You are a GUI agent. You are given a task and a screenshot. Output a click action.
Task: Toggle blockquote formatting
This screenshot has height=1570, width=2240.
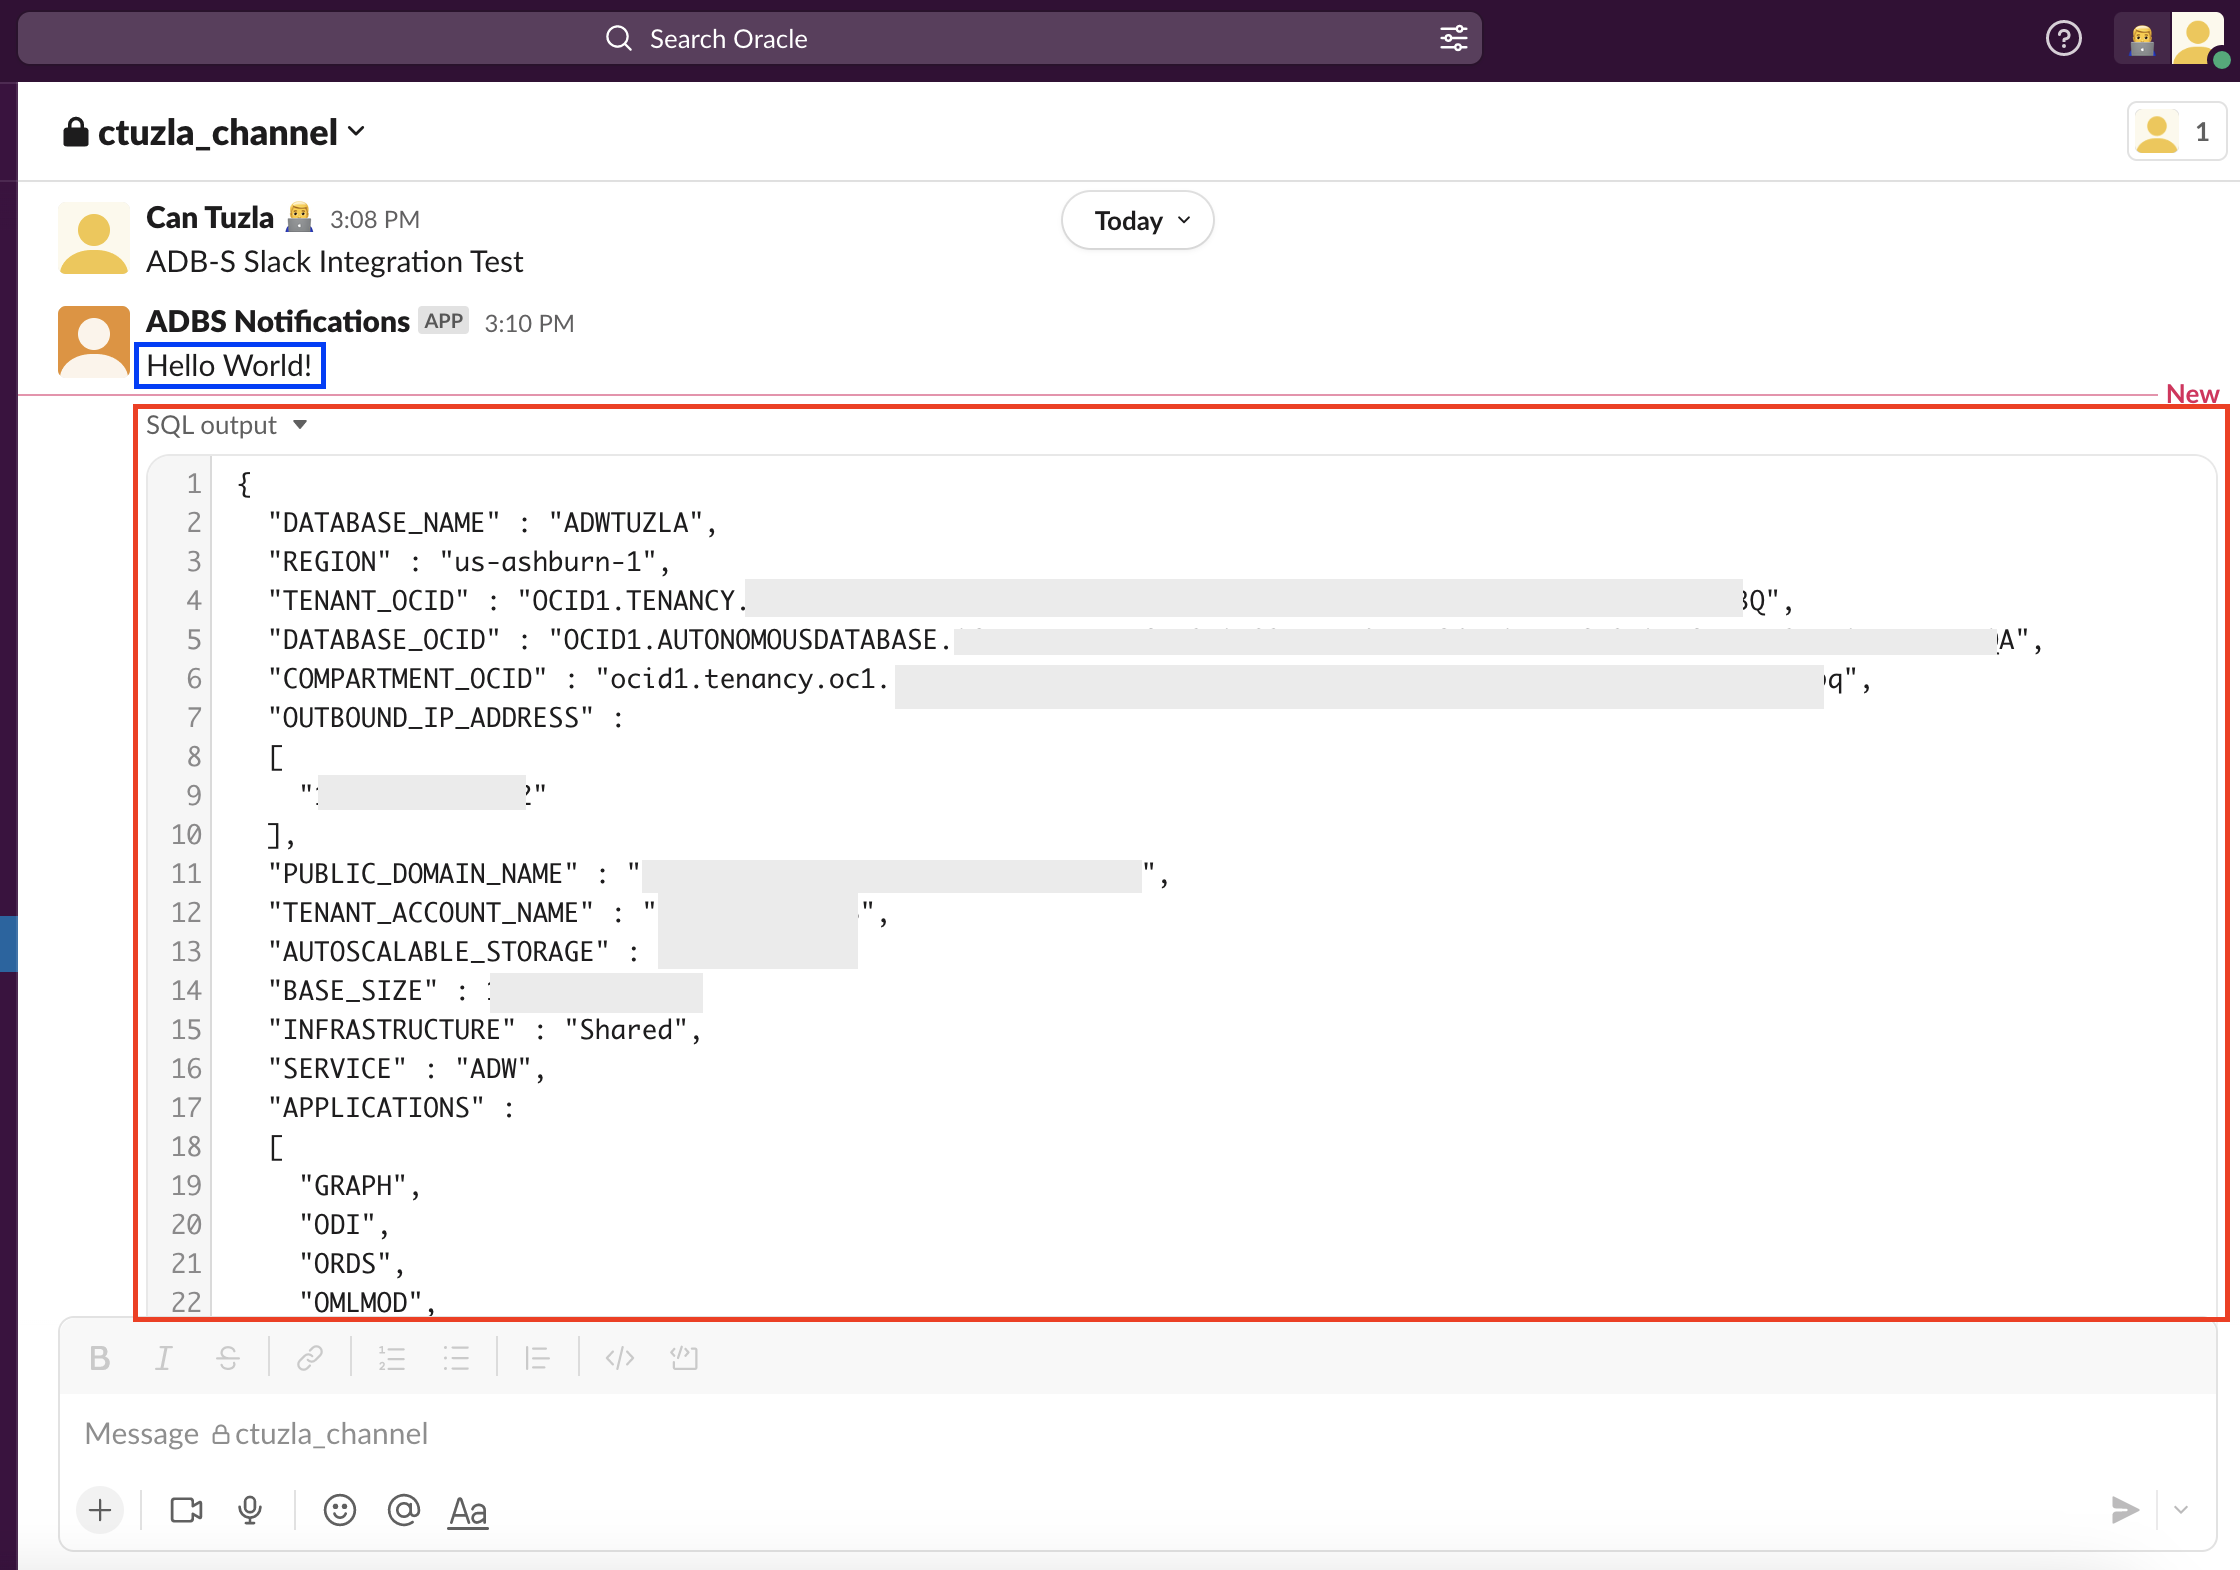pos(537,1357)
